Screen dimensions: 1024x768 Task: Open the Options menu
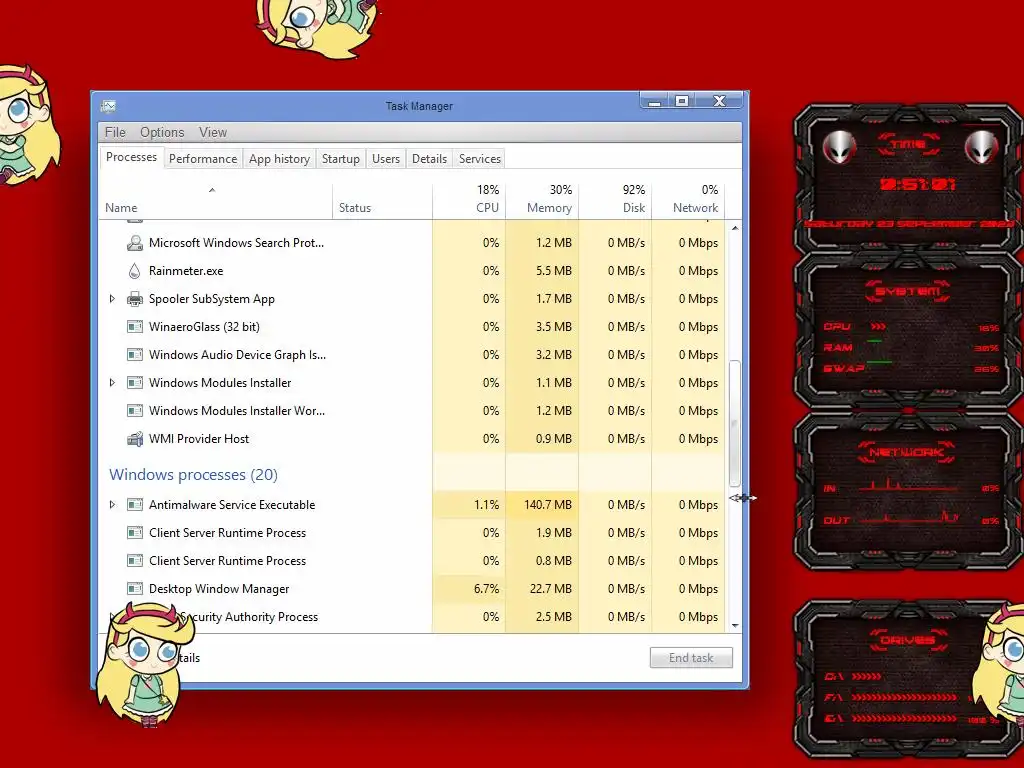coord(162,133)
